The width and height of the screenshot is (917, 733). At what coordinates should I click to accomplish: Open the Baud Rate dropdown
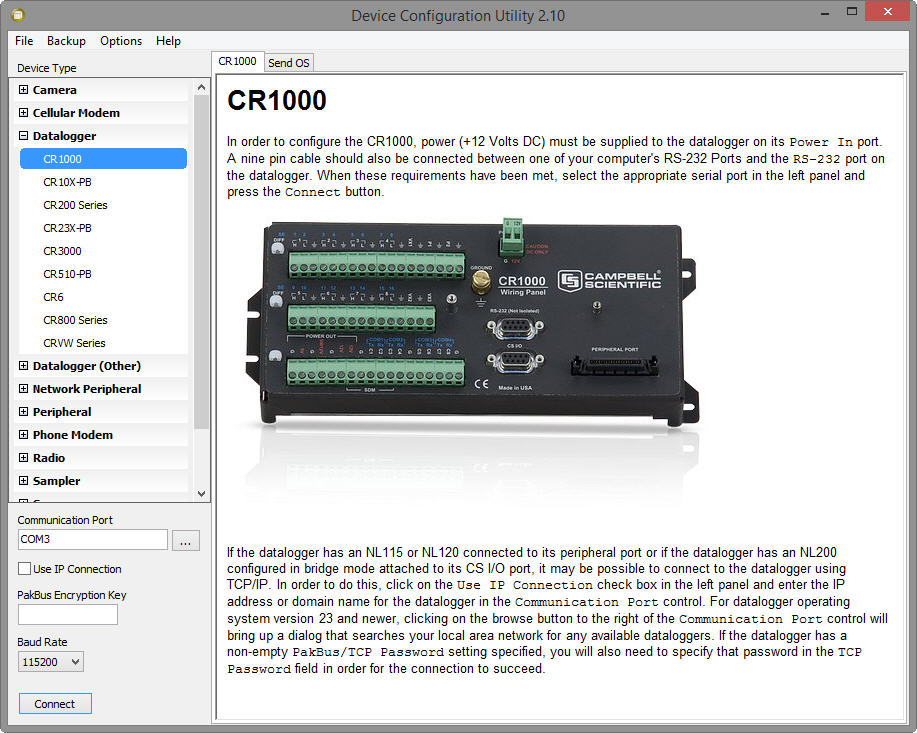pos(50,662)
